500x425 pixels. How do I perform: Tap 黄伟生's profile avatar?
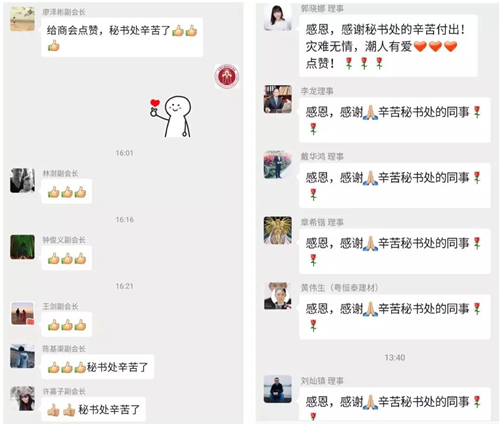click(278, 296)
